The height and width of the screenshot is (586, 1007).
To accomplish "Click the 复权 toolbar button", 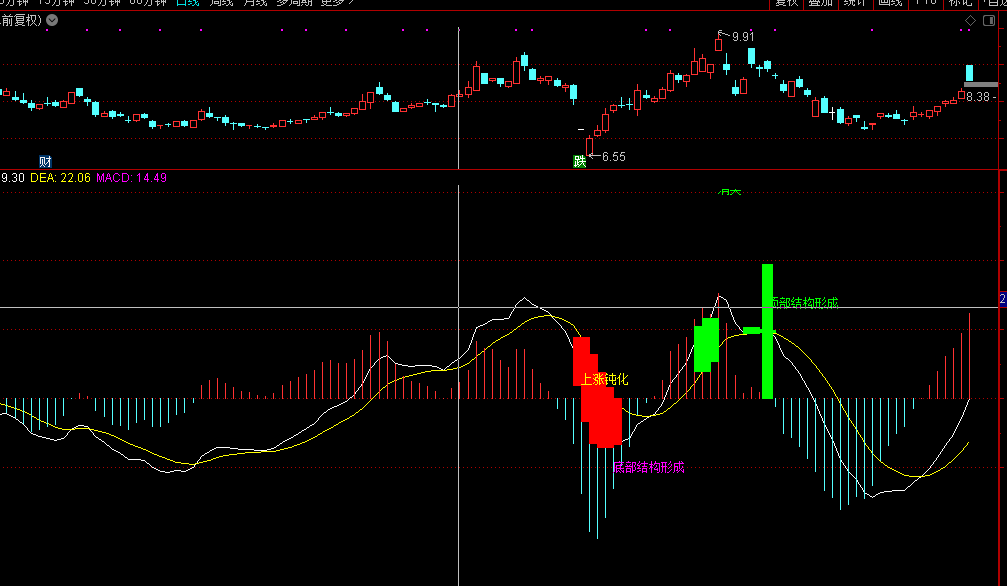I will (x=786, y=3).
